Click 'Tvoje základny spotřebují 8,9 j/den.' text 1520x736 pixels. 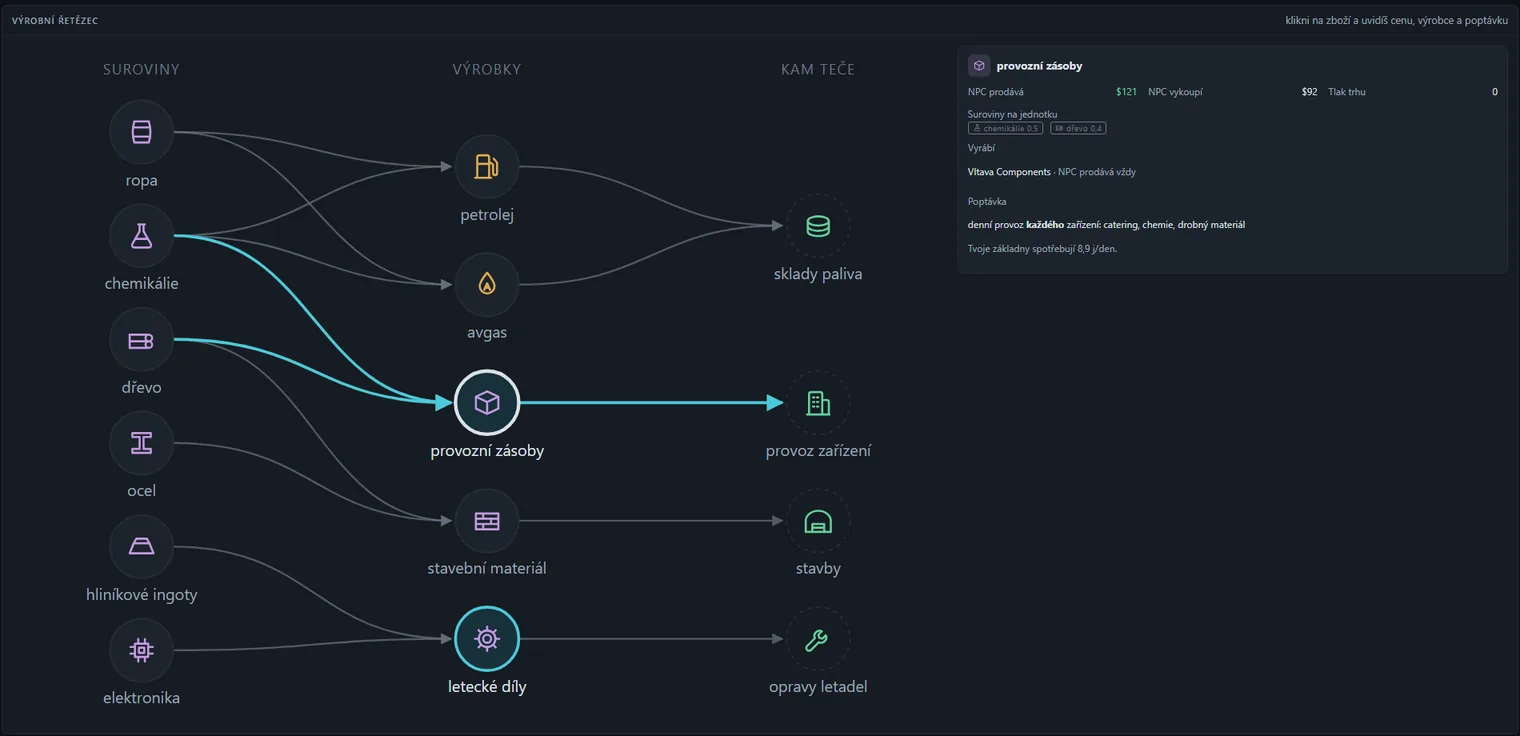[x=1042, y=249]
